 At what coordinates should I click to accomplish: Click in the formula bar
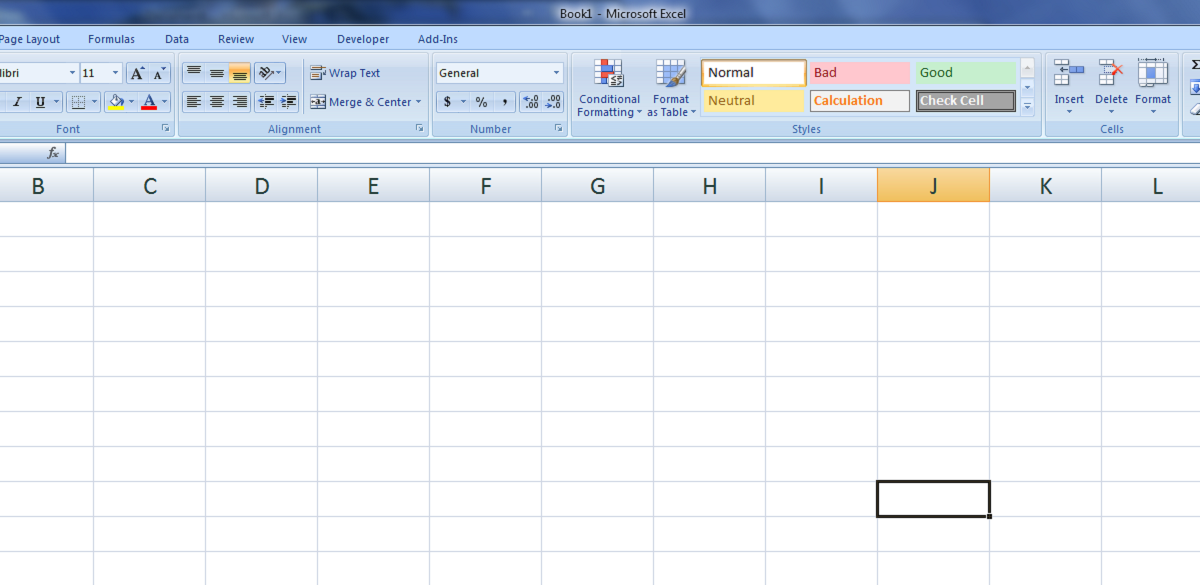[x=632, y=154]
